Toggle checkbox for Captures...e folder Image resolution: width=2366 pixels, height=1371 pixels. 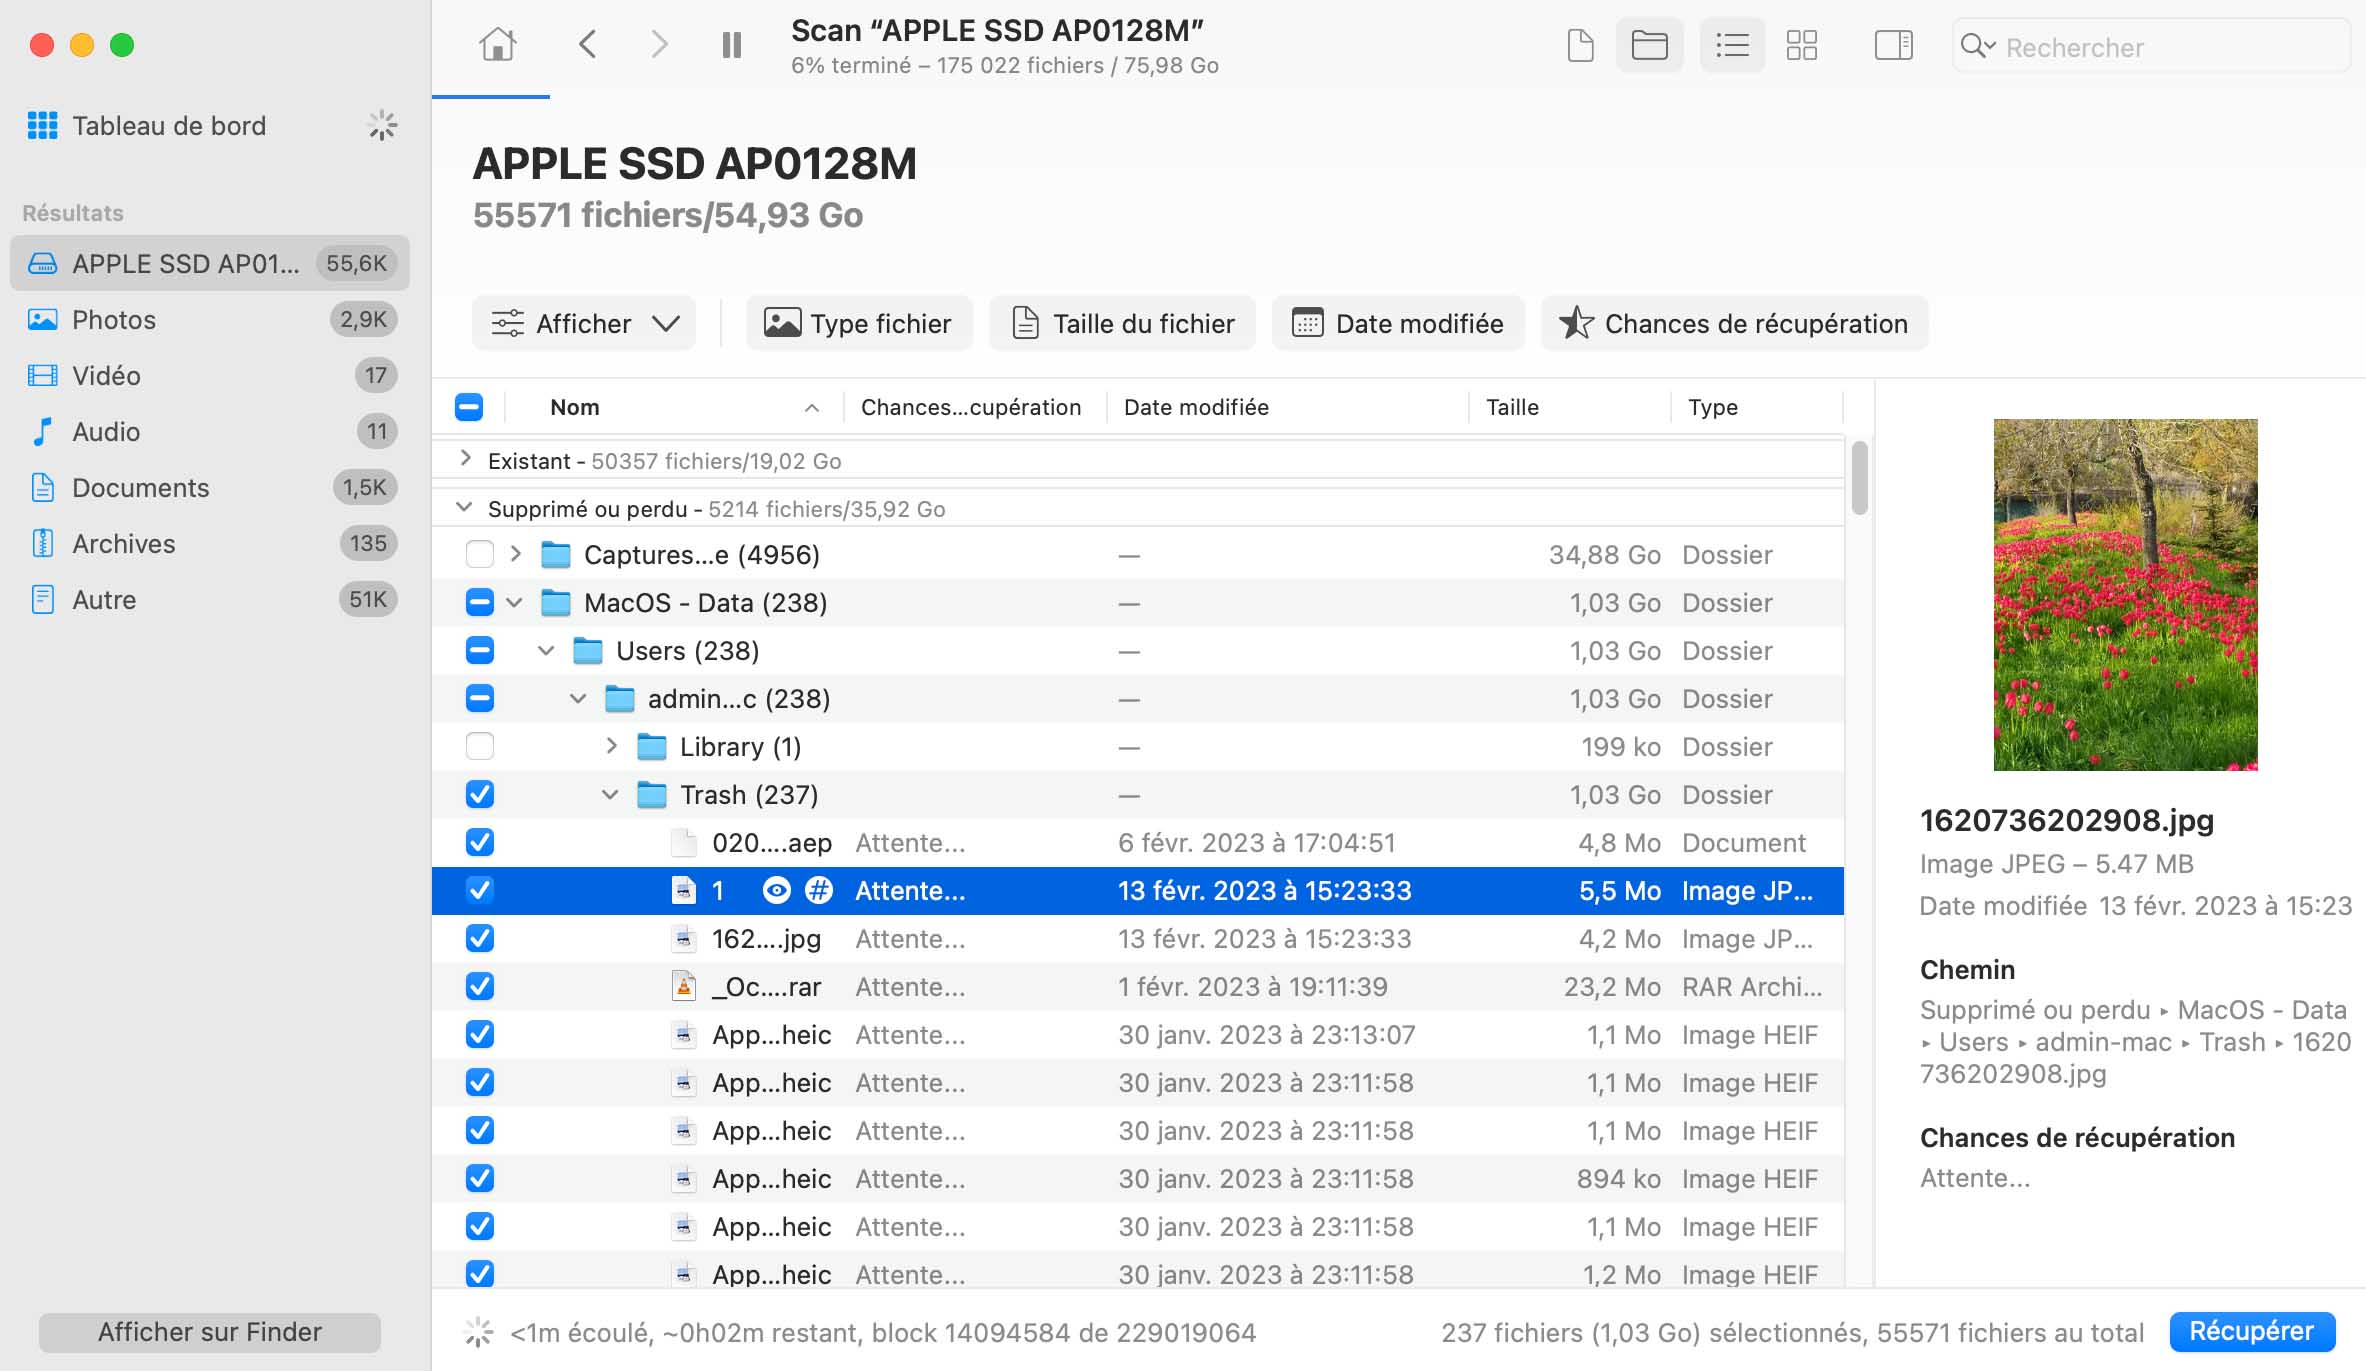(x=478, y=555)
